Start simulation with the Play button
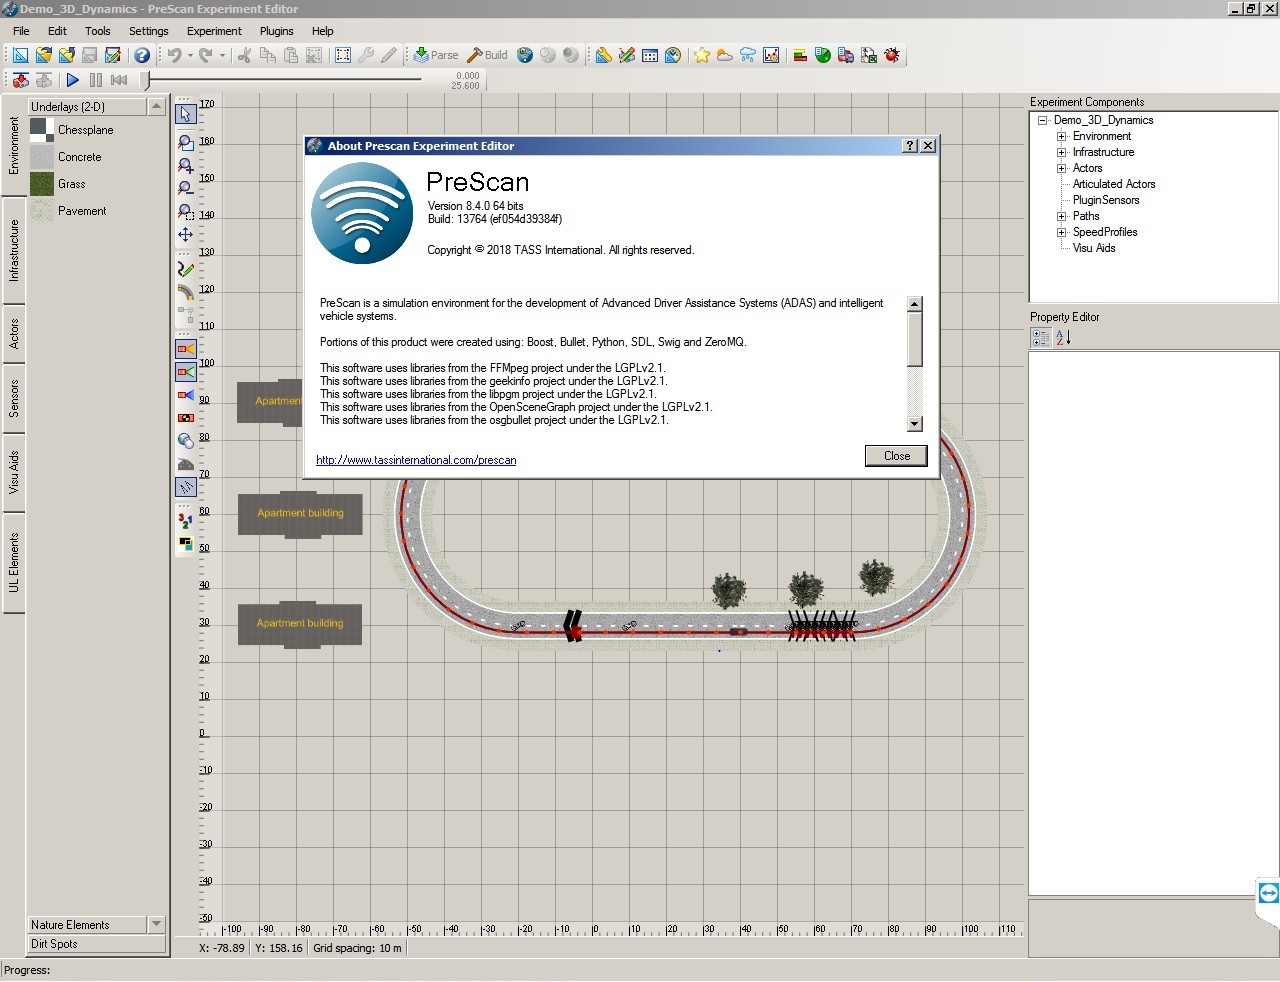 [x=72, y=80]
